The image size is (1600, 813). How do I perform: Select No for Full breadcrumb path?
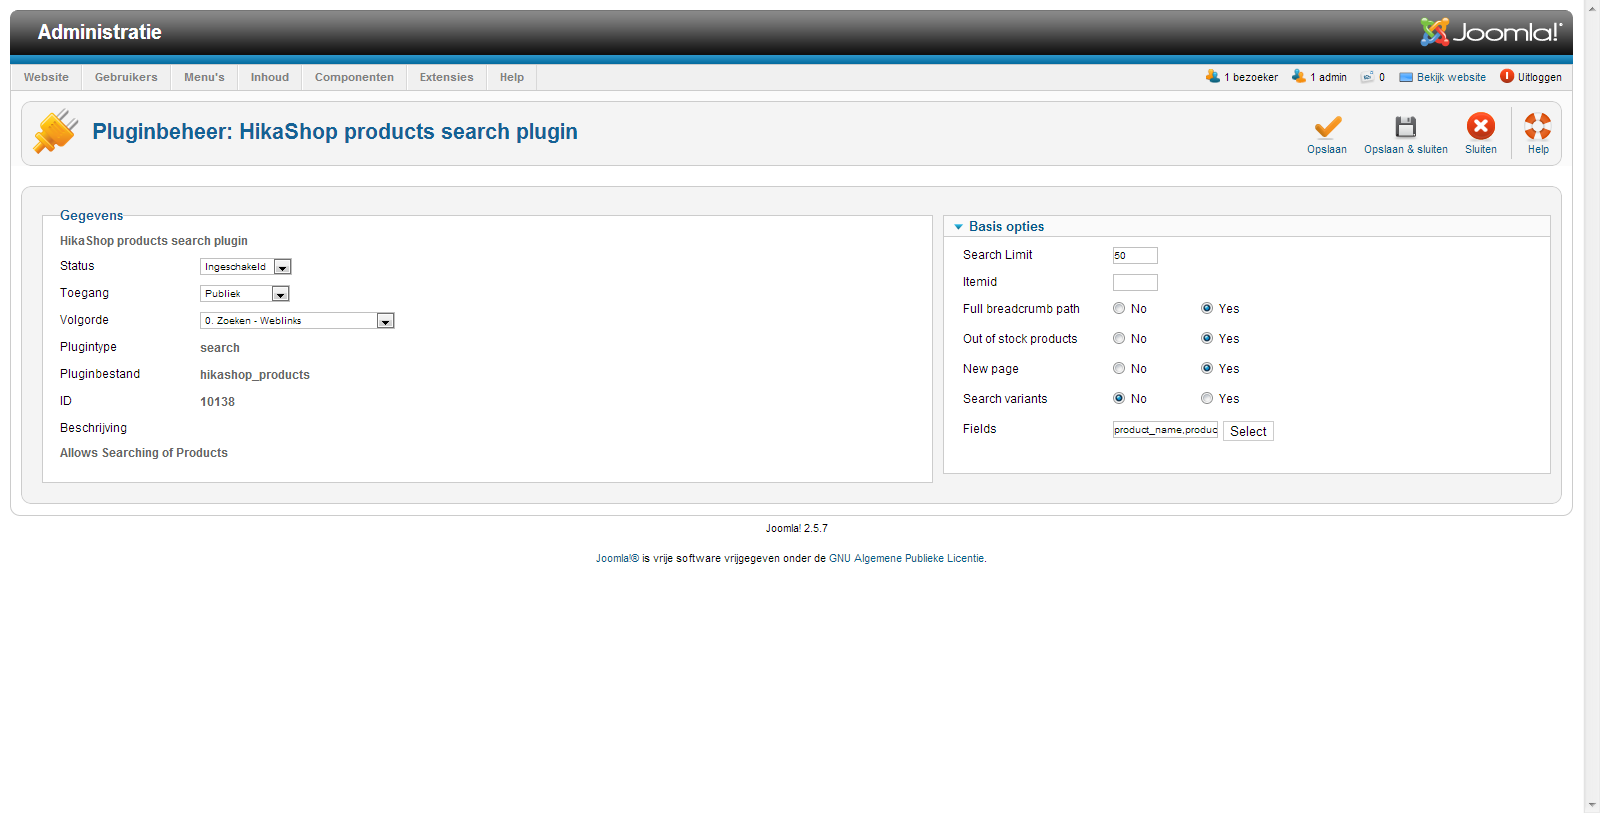click(1119, 309)
